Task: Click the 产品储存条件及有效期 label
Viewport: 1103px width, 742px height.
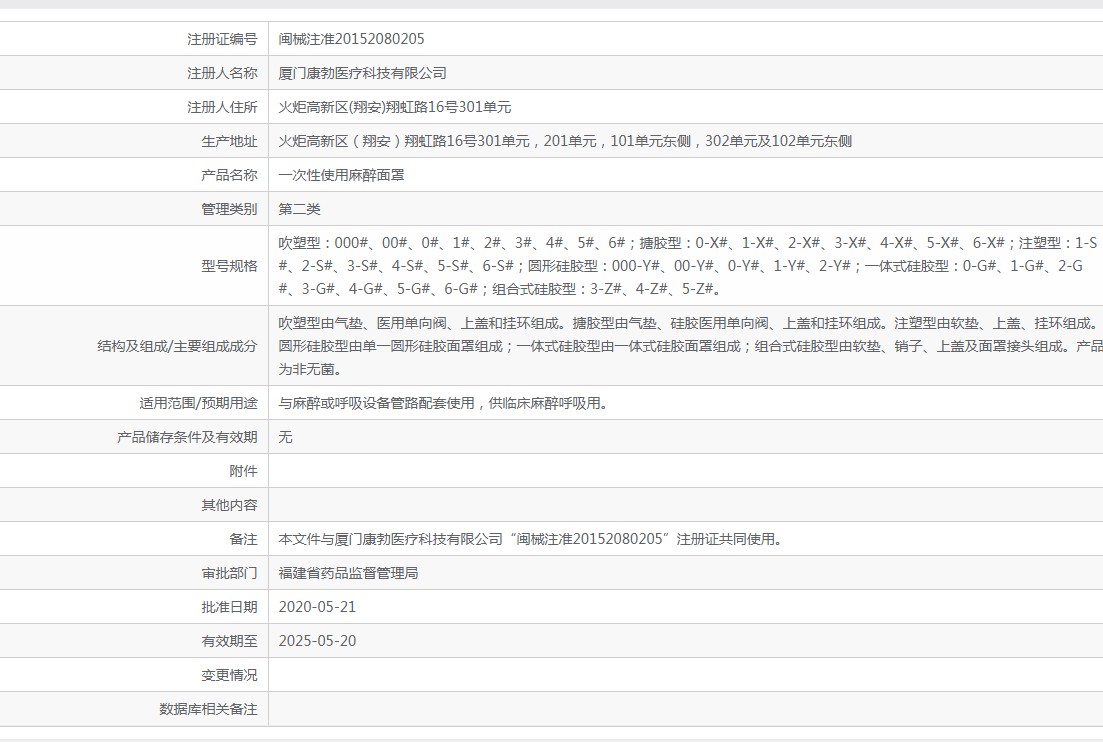Action: click(x=187, y=437)
